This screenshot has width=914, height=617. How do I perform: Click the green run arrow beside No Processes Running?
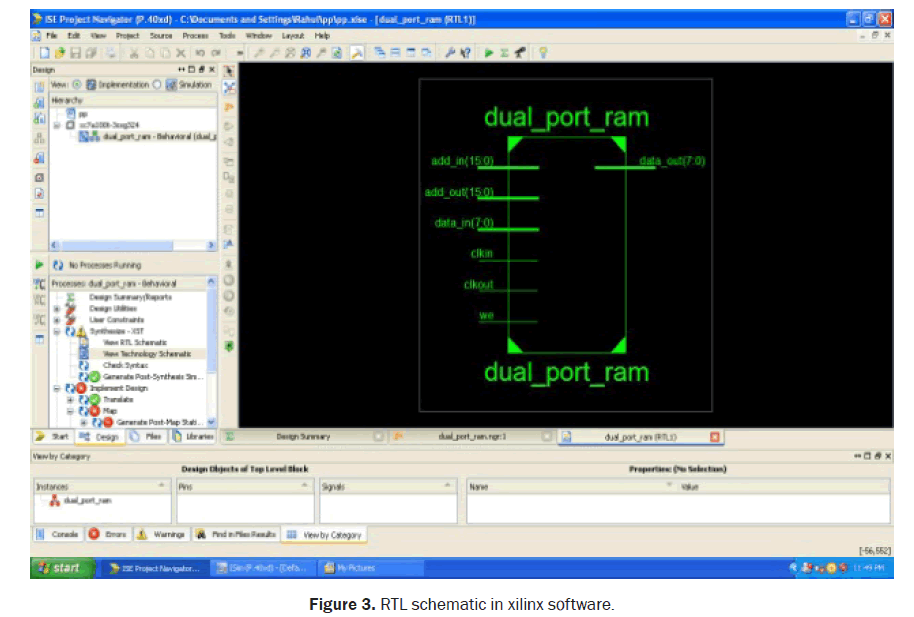tap(40, 265)
